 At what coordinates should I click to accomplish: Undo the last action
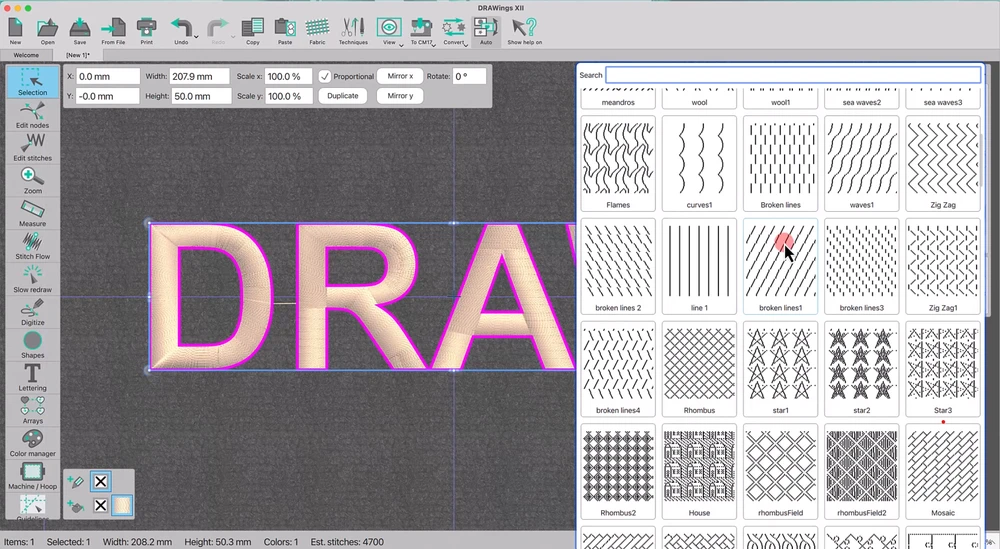181,29
